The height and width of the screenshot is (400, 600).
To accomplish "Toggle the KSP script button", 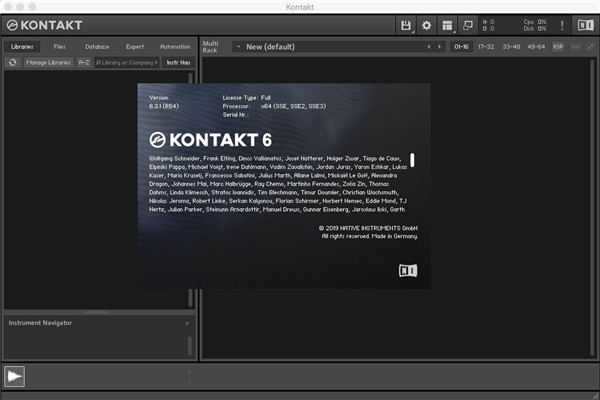I will pyautogui.click(x=558, y=46).
